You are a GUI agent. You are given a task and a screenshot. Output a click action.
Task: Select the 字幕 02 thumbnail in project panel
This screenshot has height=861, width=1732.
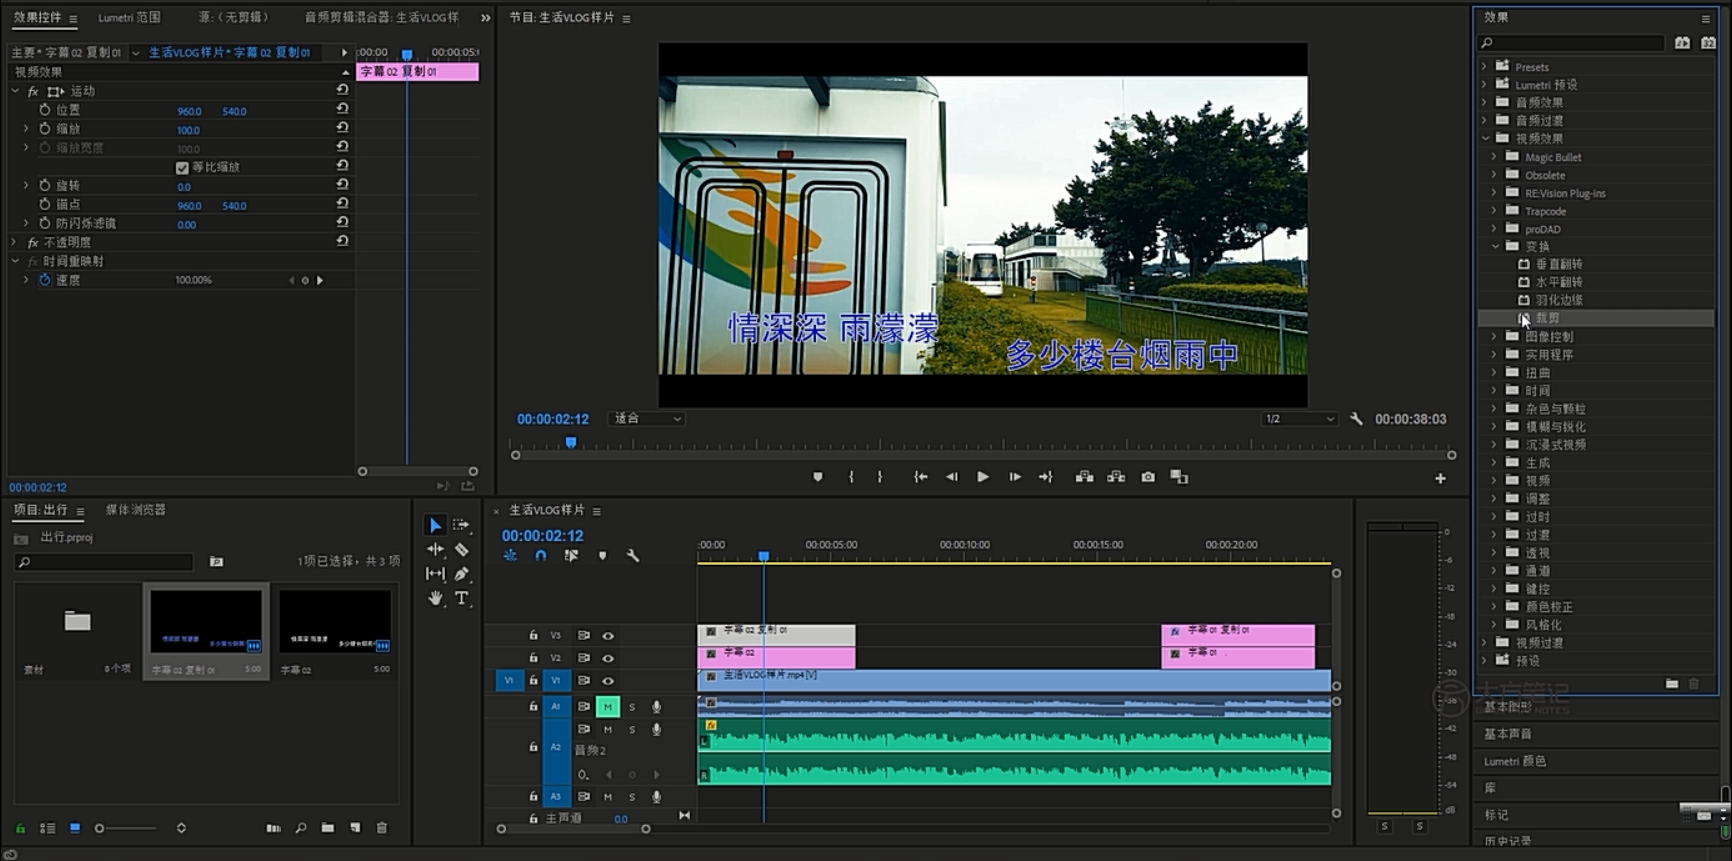pos(335,622)
